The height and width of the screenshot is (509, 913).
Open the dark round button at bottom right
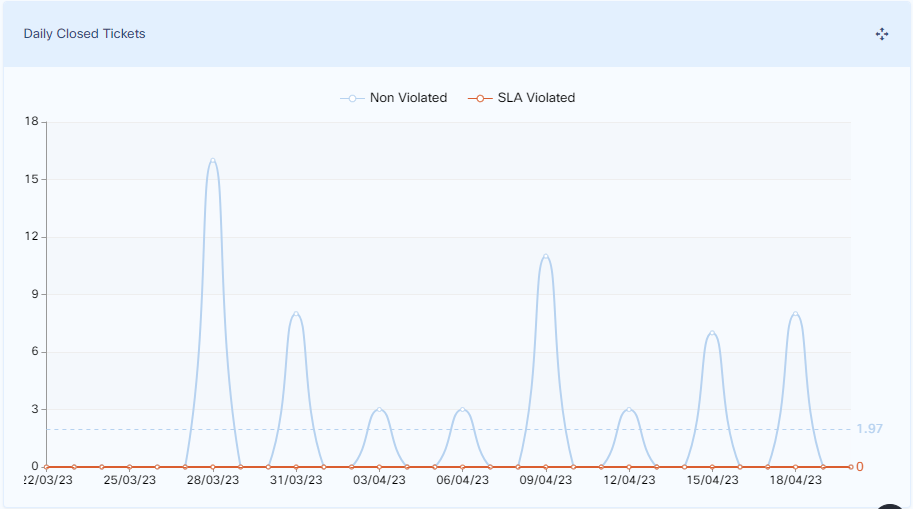(893, 503)
